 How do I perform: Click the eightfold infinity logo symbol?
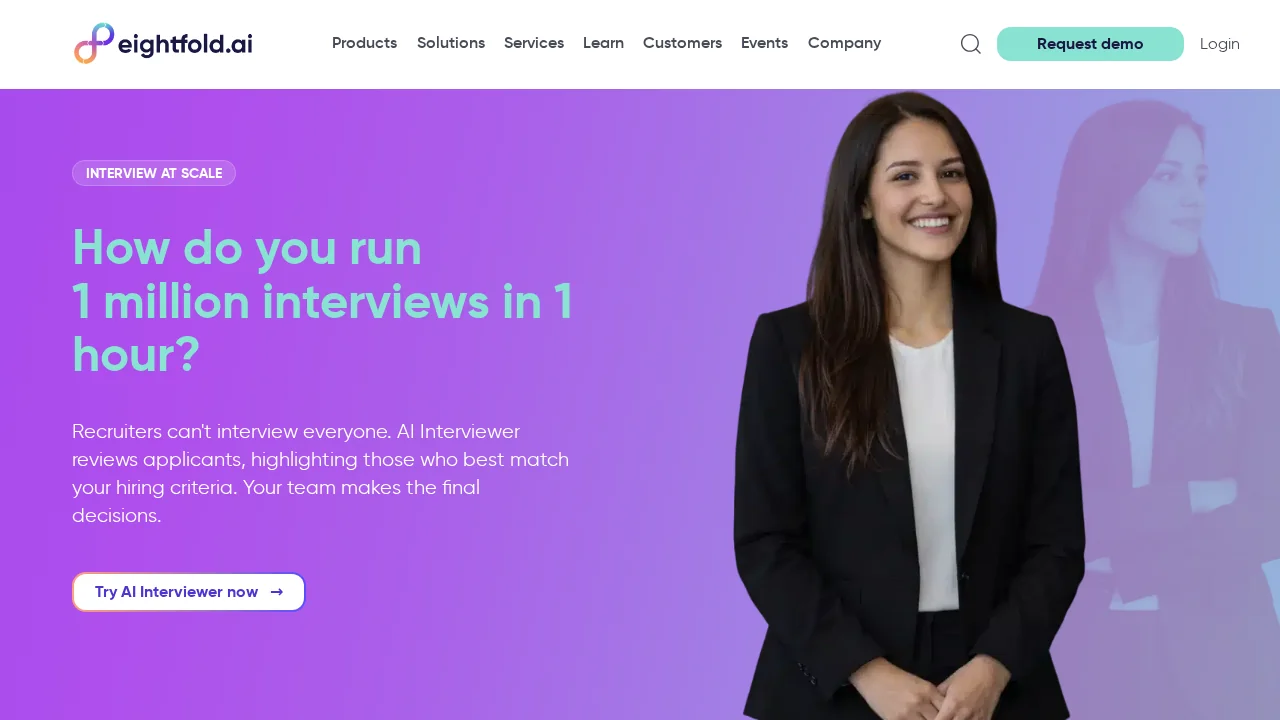(x=94, y=43)
